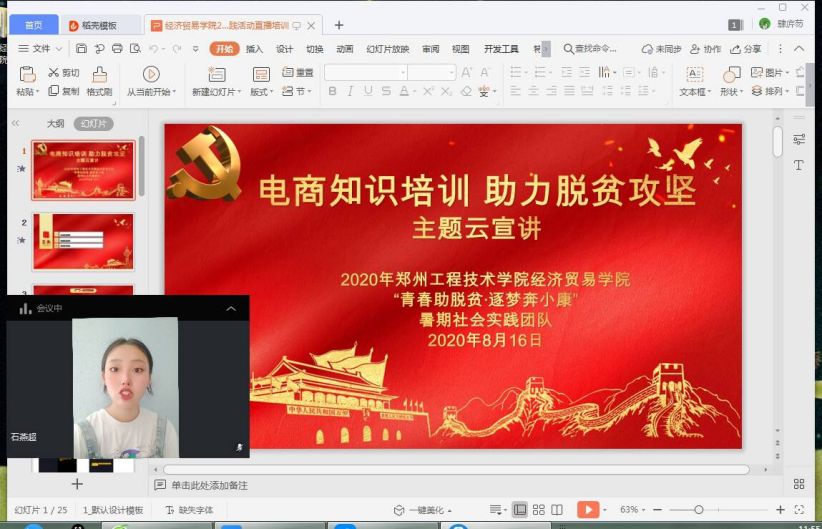
Task: Collapse the slide panel with double chevron
Action: click(x=15, y=123)
